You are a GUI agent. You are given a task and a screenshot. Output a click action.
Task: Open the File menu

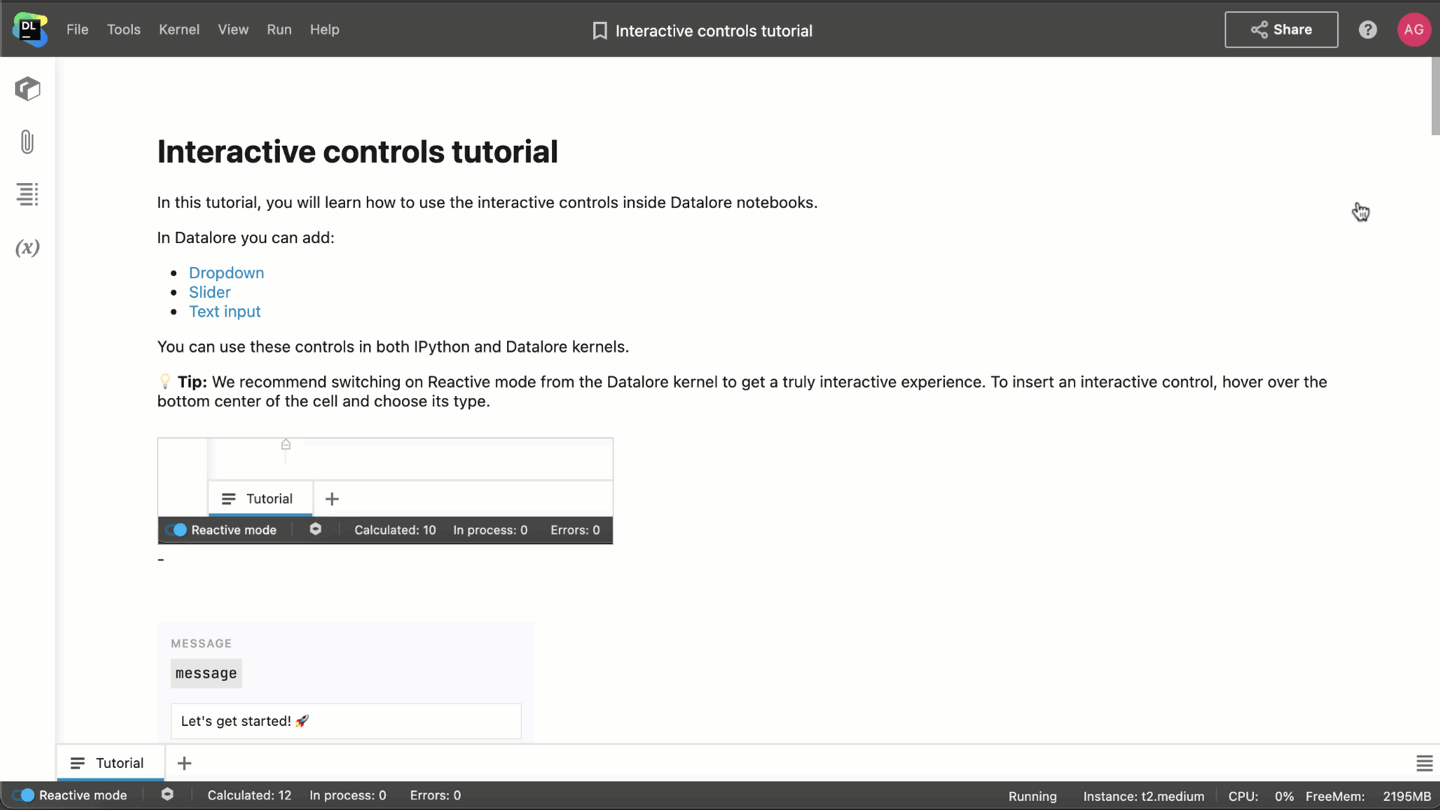coord(77,30)
